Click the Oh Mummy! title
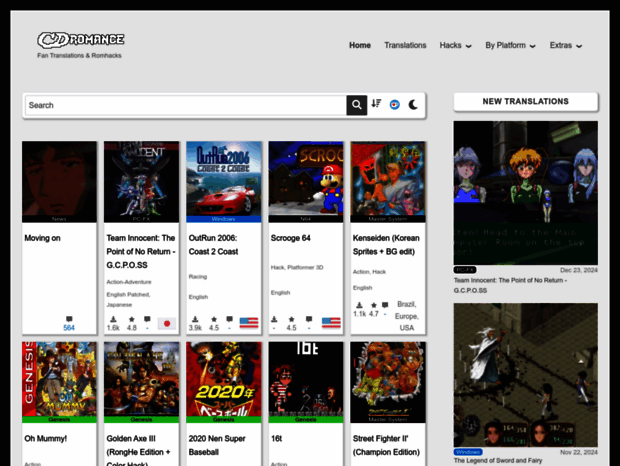Viewport: 620px width, 466px height. point(45,439)
